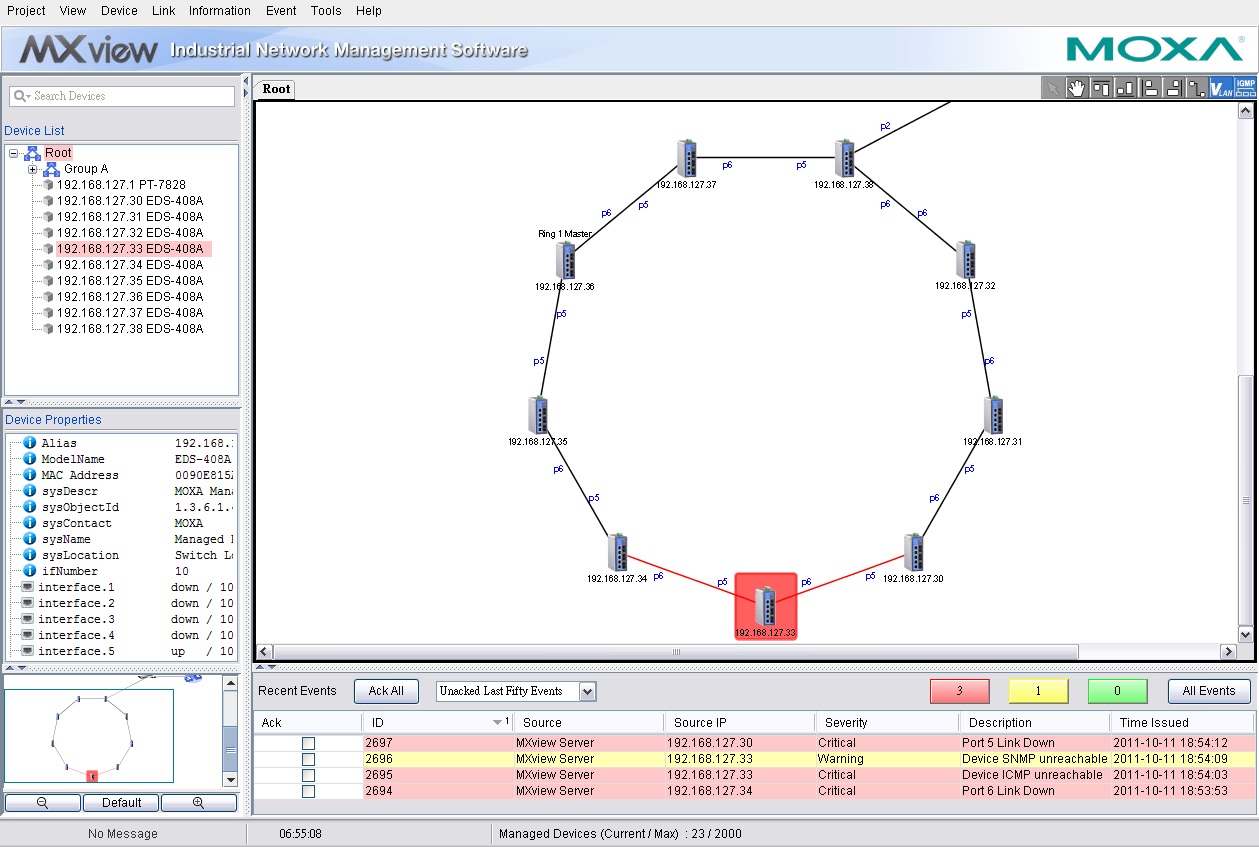Click the align right tool

[1173, 88]
